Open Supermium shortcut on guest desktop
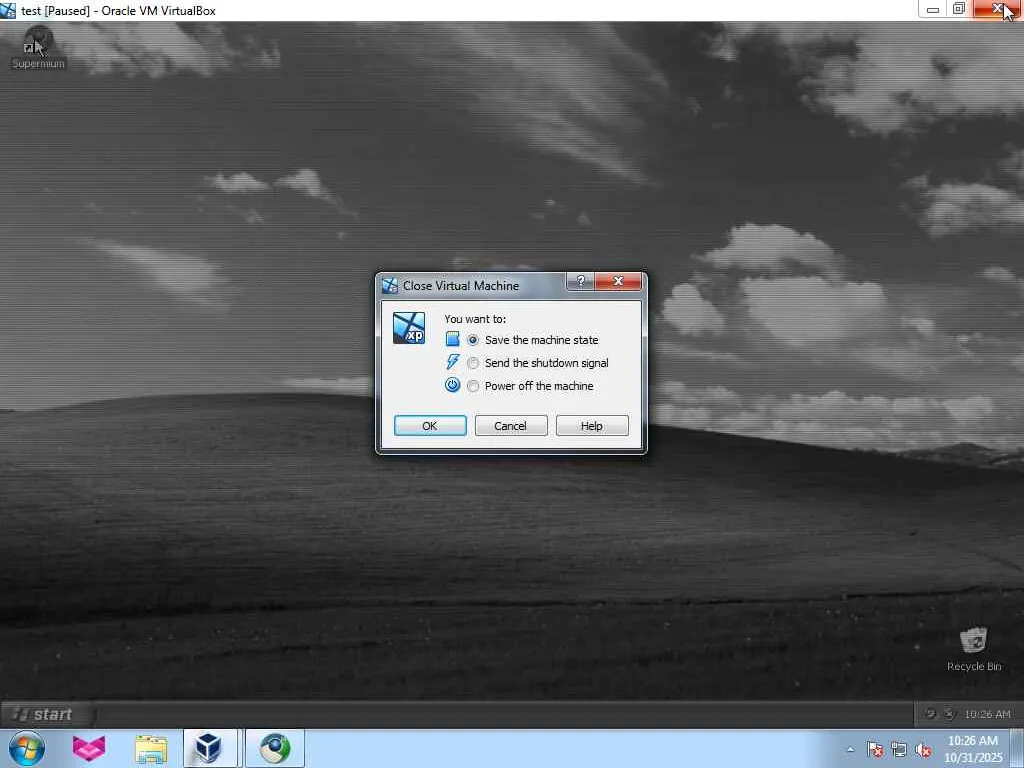The width and height of the screenshot is (1024, 768). pos(39,47)
